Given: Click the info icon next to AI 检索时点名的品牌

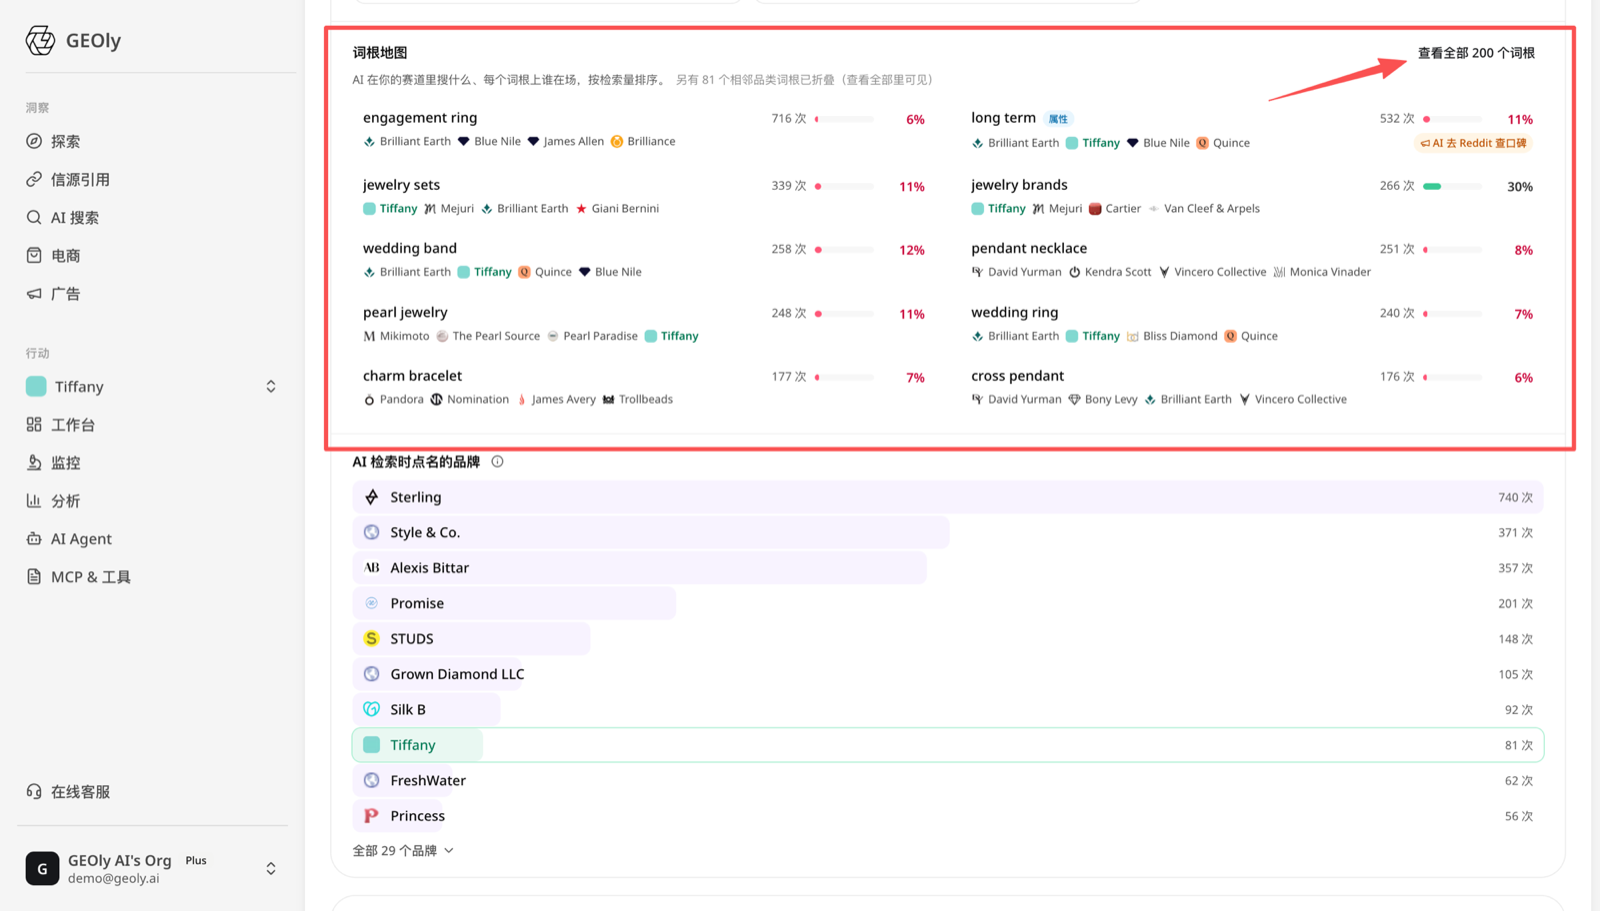Looking at the screenshot, I should point(497,462).
